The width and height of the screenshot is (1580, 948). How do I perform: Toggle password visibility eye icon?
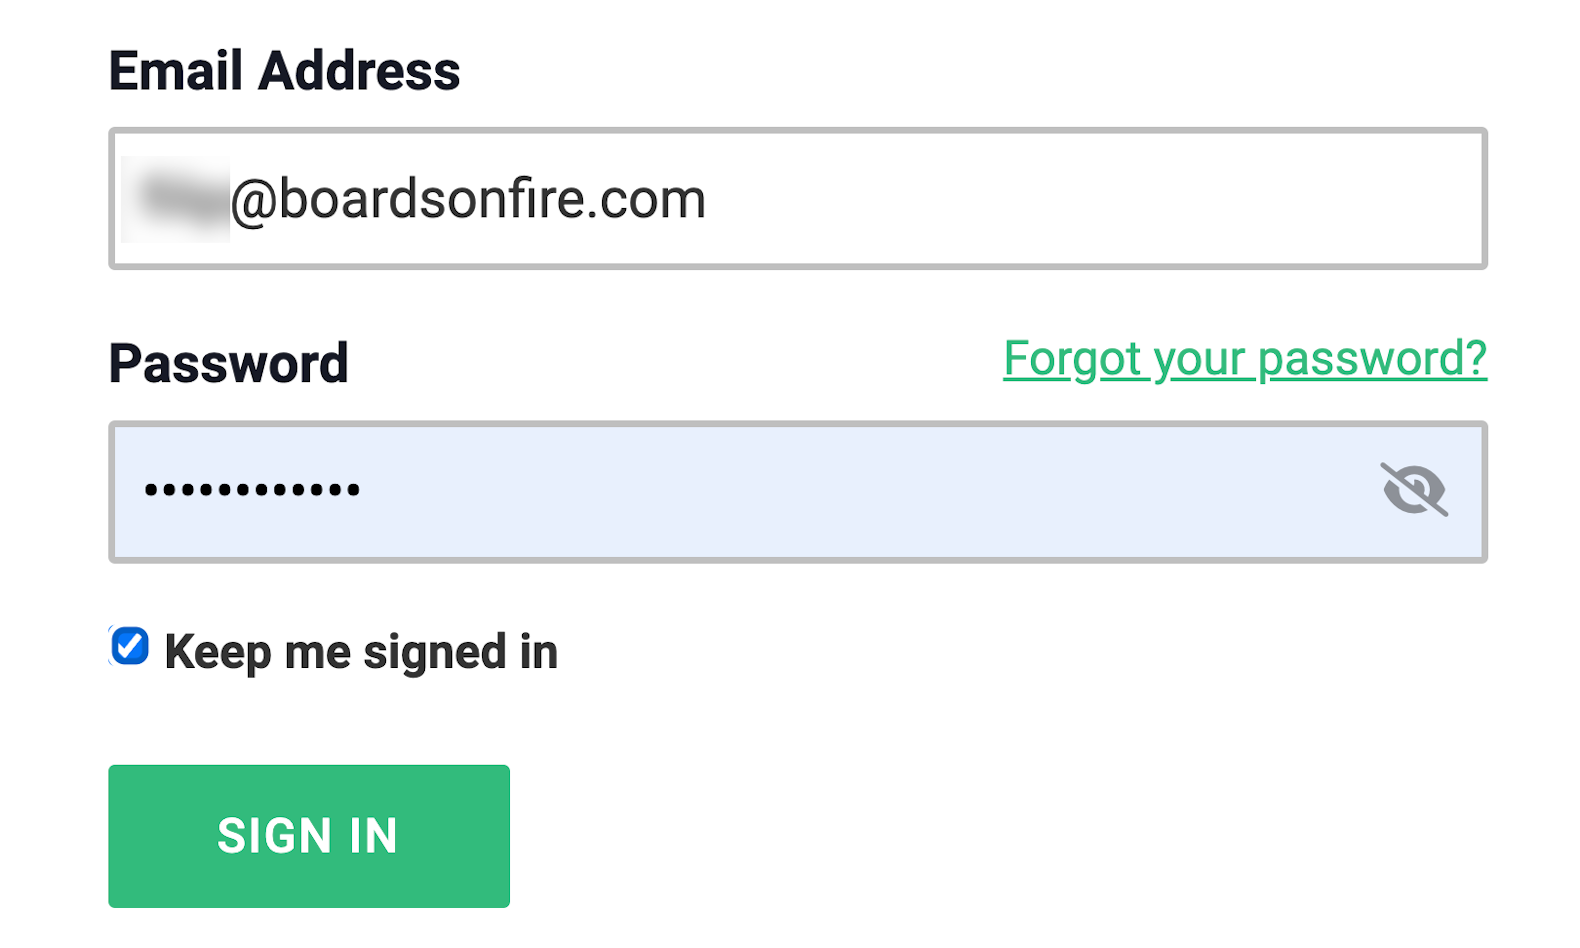tap(1414, 489)
